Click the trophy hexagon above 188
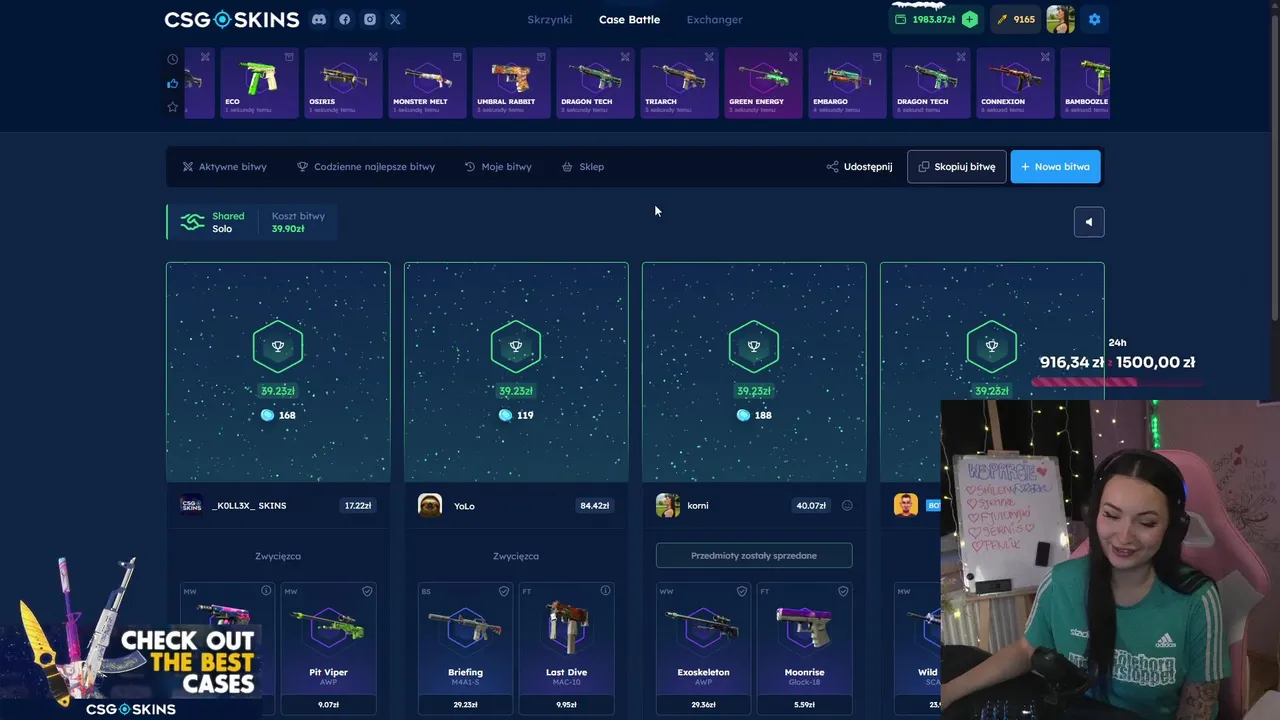The height and width of the screenshot is (720, 1280). point(754,347)
